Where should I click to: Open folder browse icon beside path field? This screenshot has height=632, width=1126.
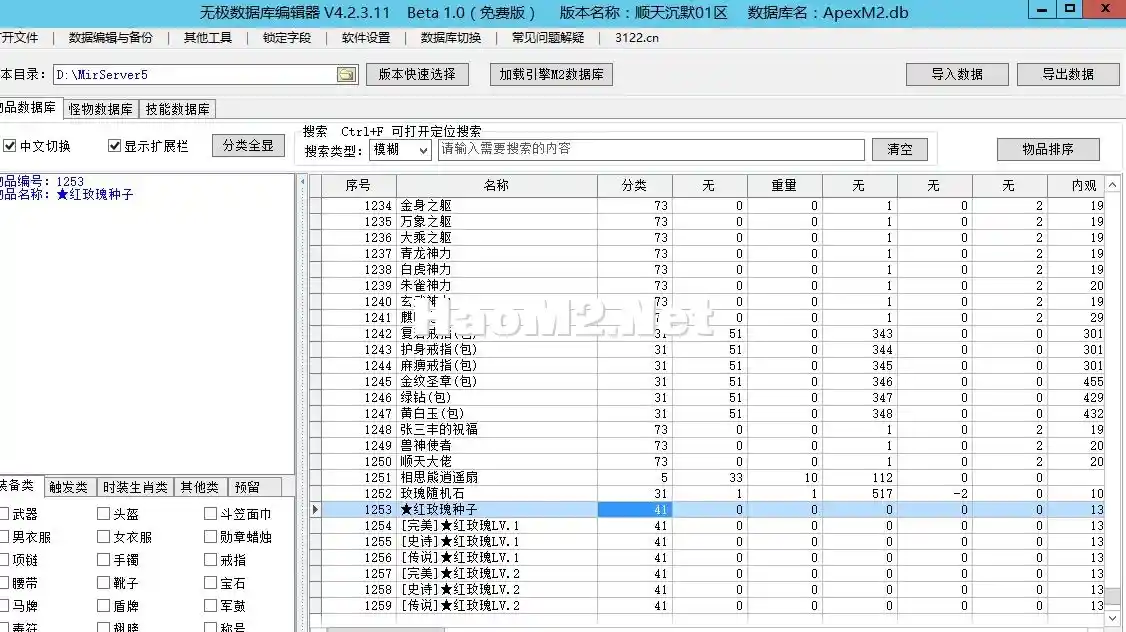pyautogui.click(x=346, y=75)
